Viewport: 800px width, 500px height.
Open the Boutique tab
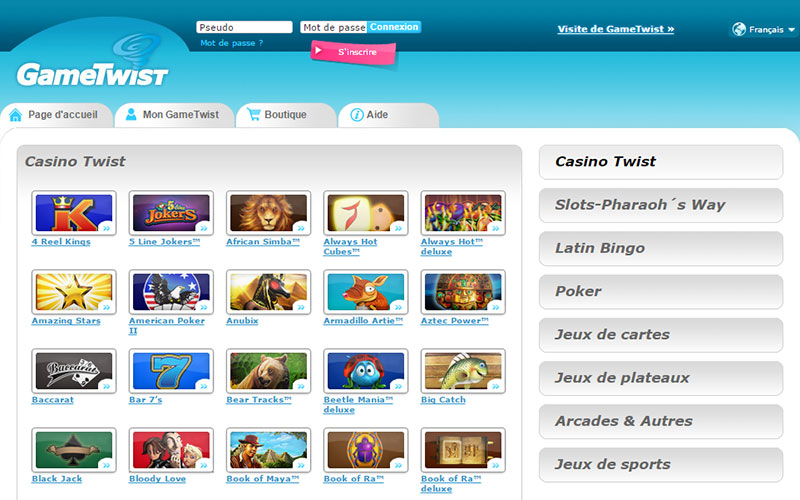286,115
